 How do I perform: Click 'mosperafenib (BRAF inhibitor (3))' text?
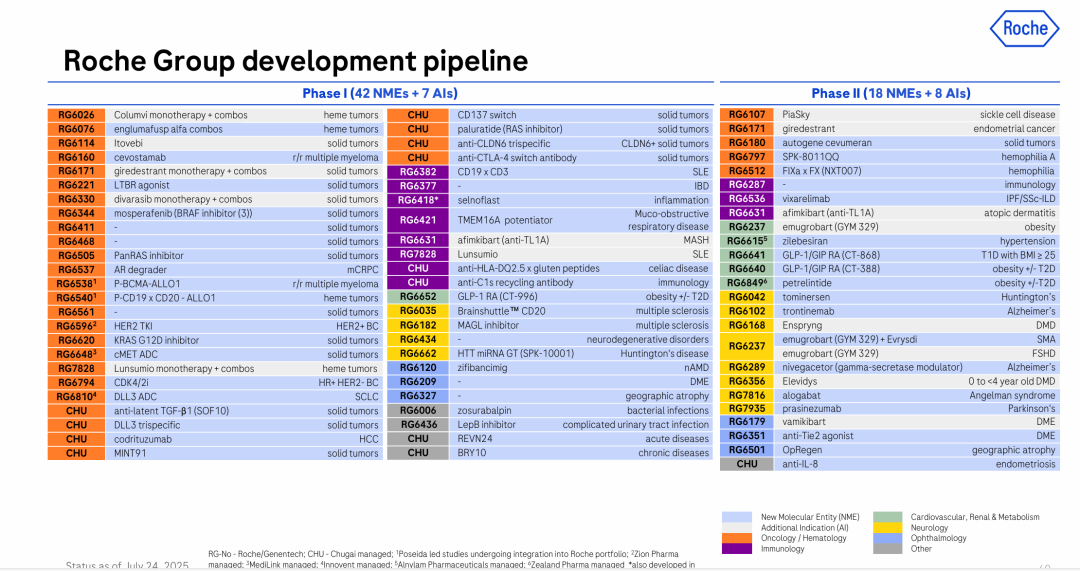(x=183, y=214)
